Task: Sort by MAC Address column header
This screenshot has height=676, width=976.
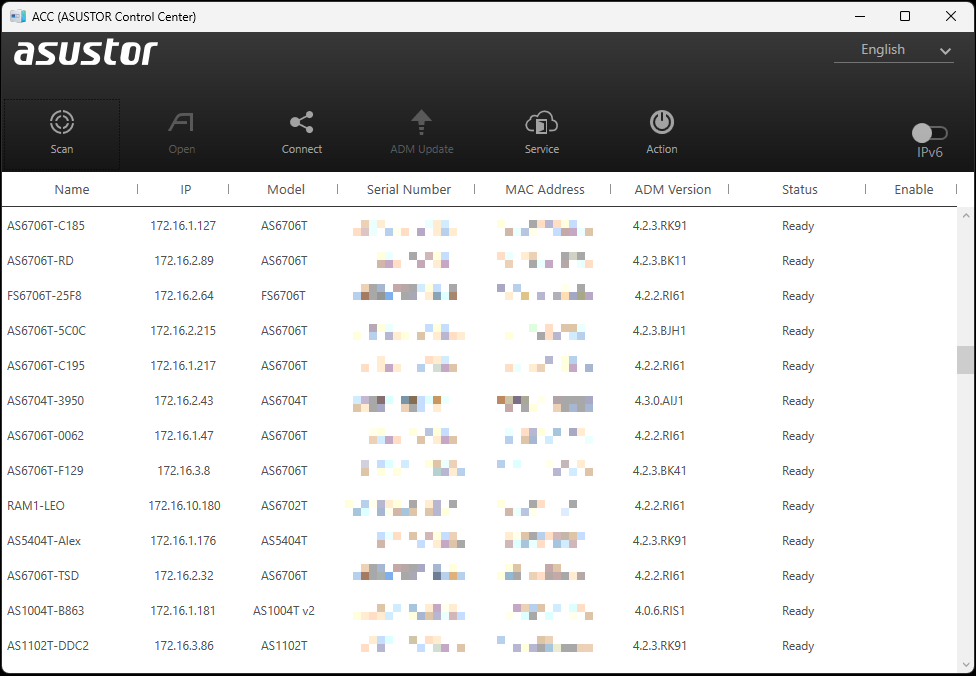Action: [x=545, y=189]
